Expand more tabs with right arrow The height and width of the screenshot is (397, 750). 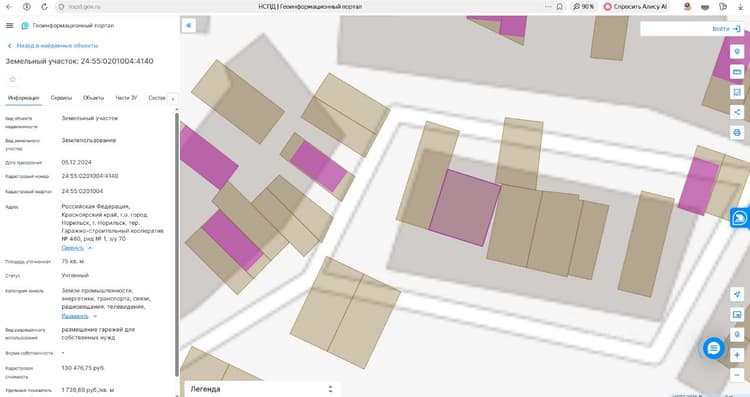pos(173,99)
